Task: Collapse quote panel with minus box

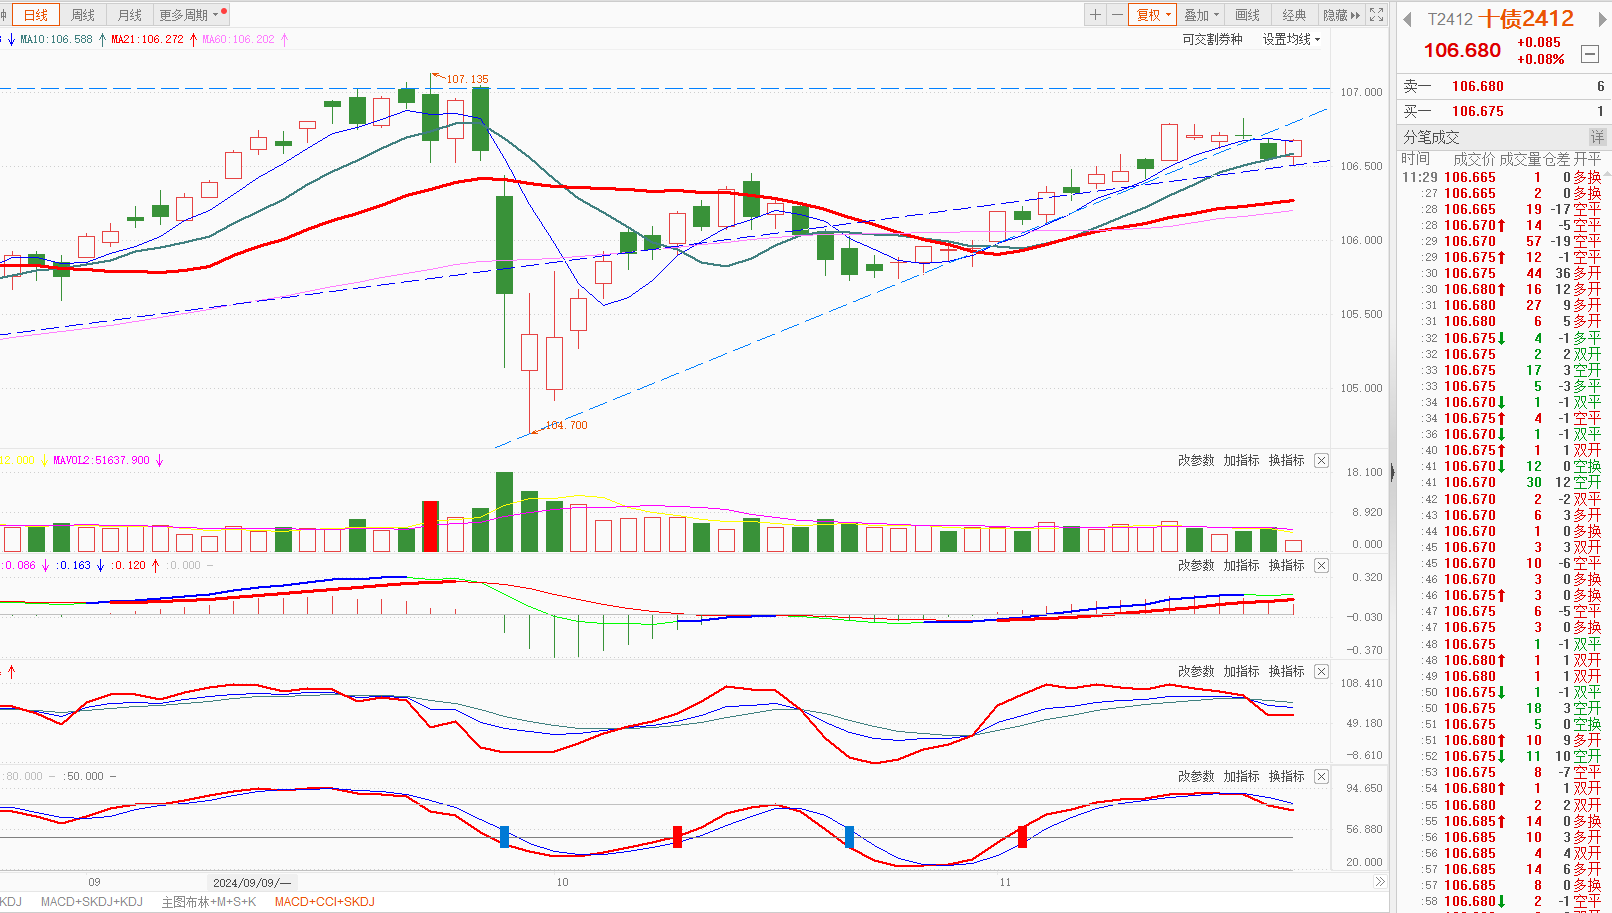Action: 1589,54
